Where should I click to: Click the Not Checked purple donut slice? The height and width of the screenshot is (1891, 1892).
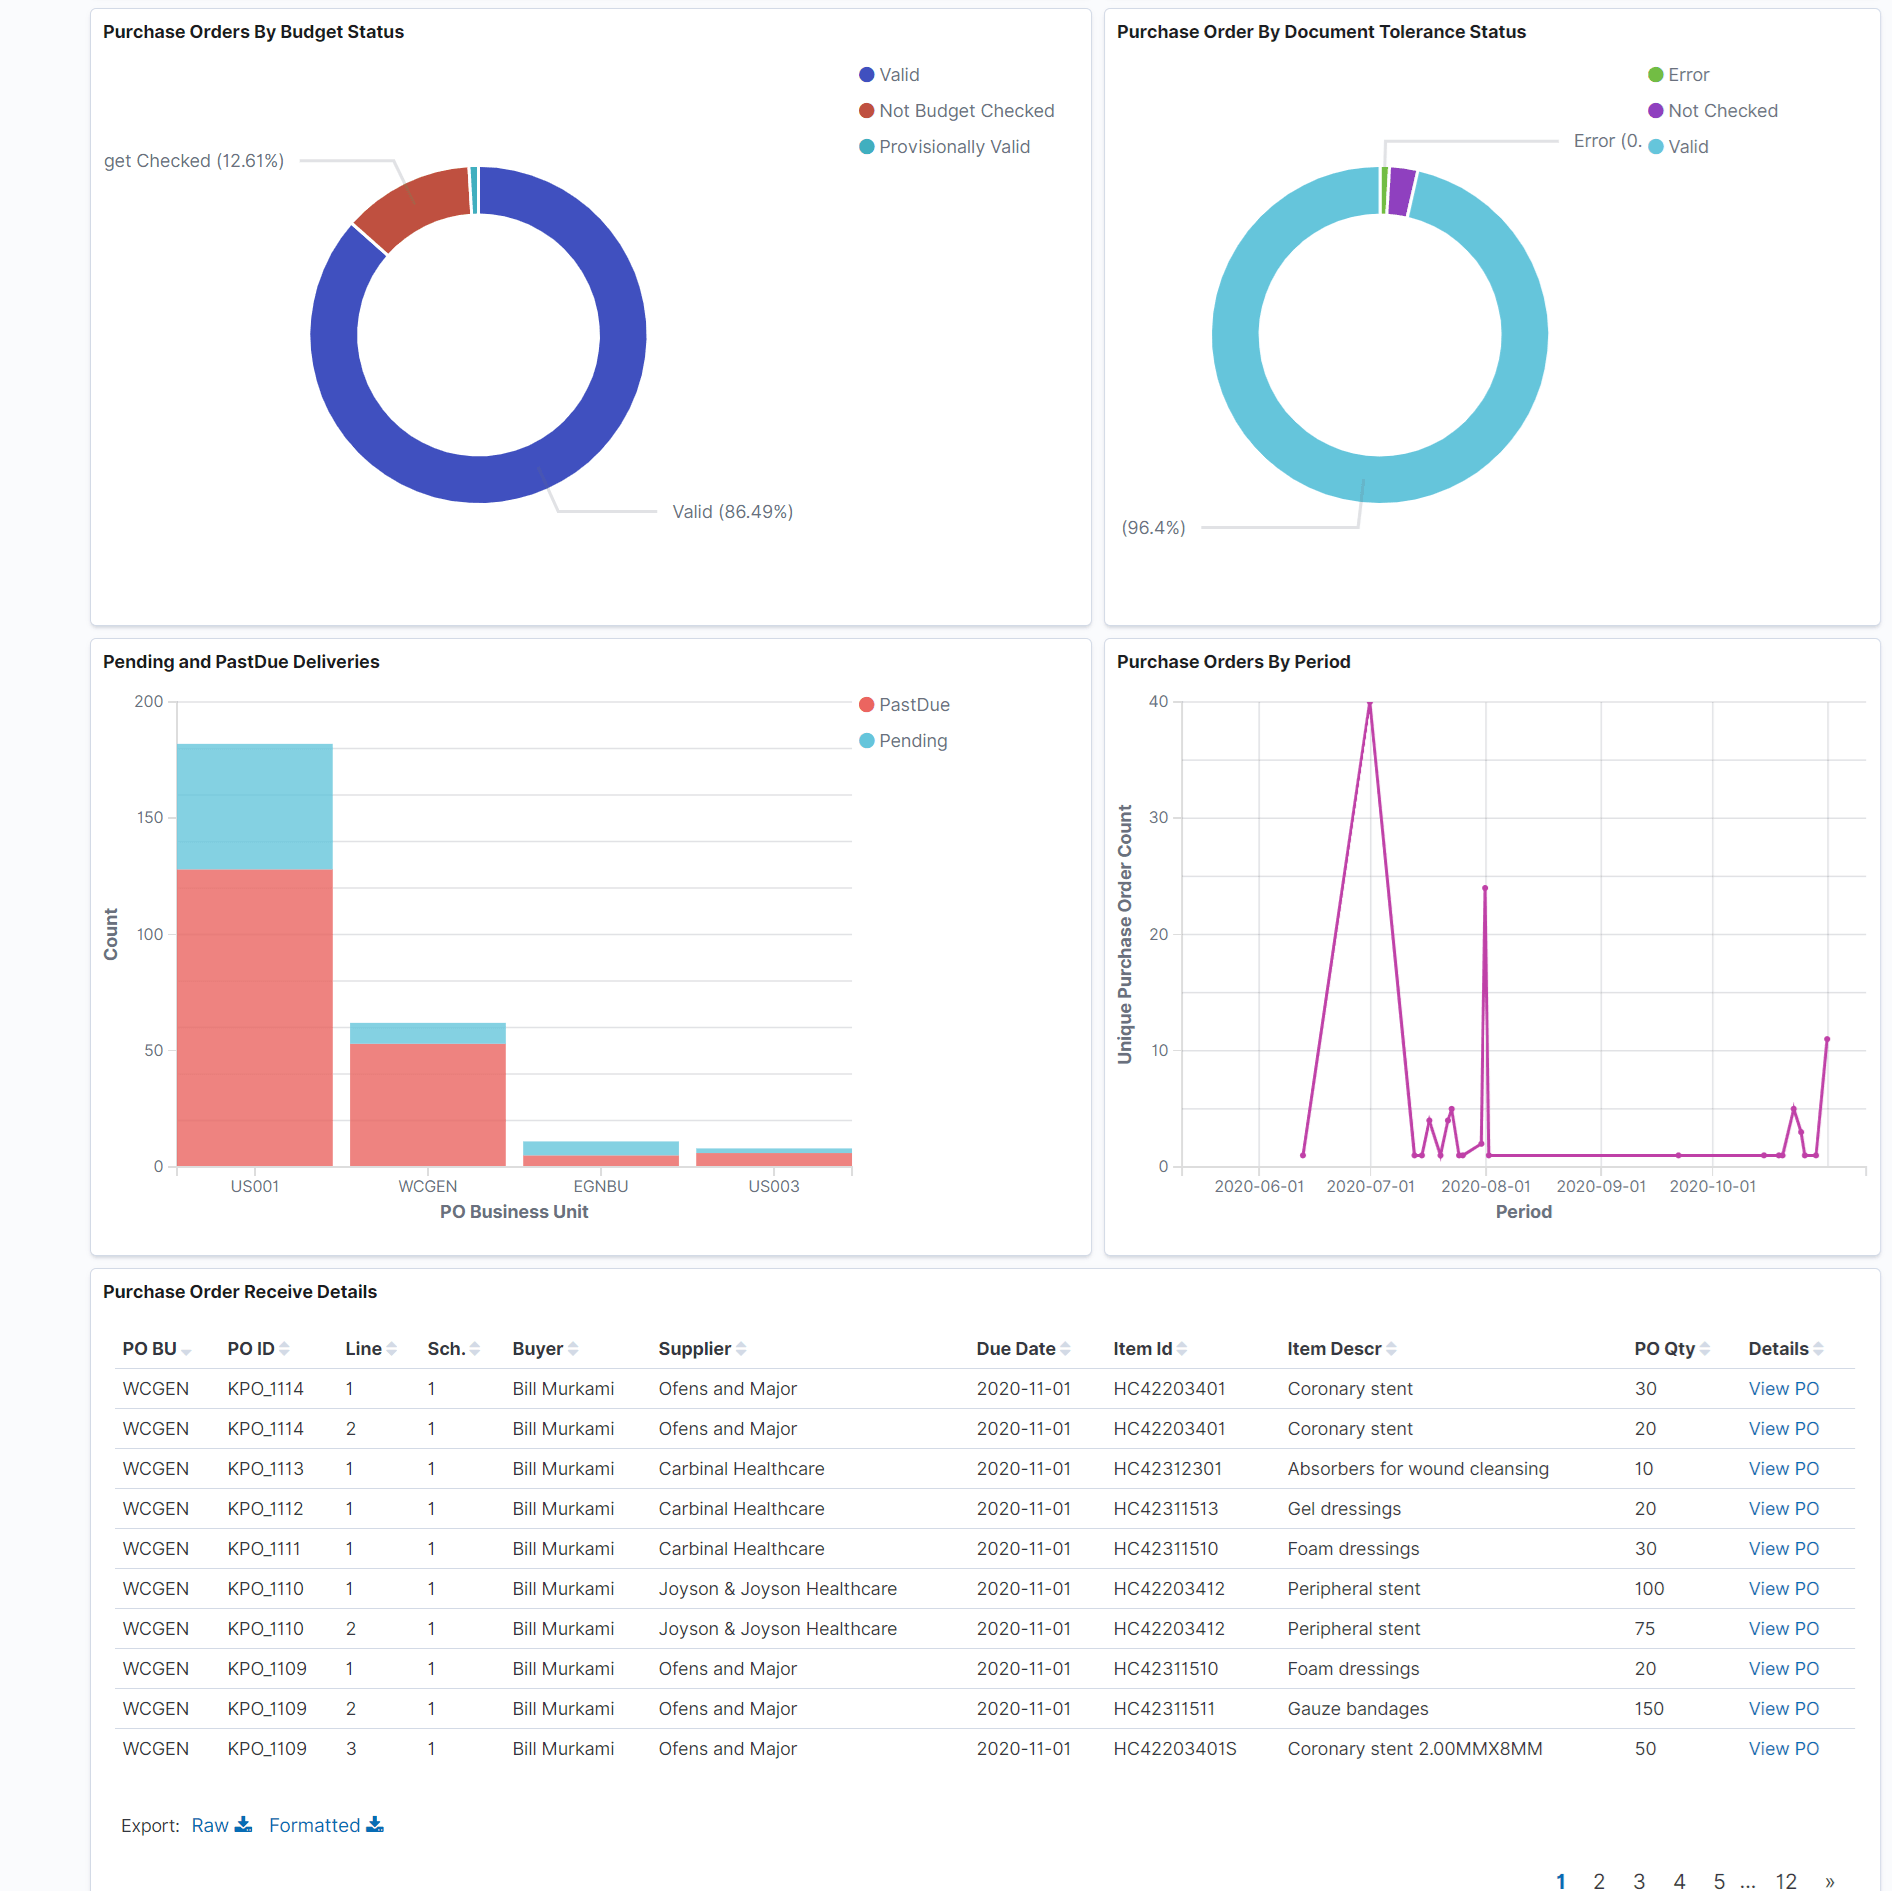pyautogui.click(x=1402, y=191)
